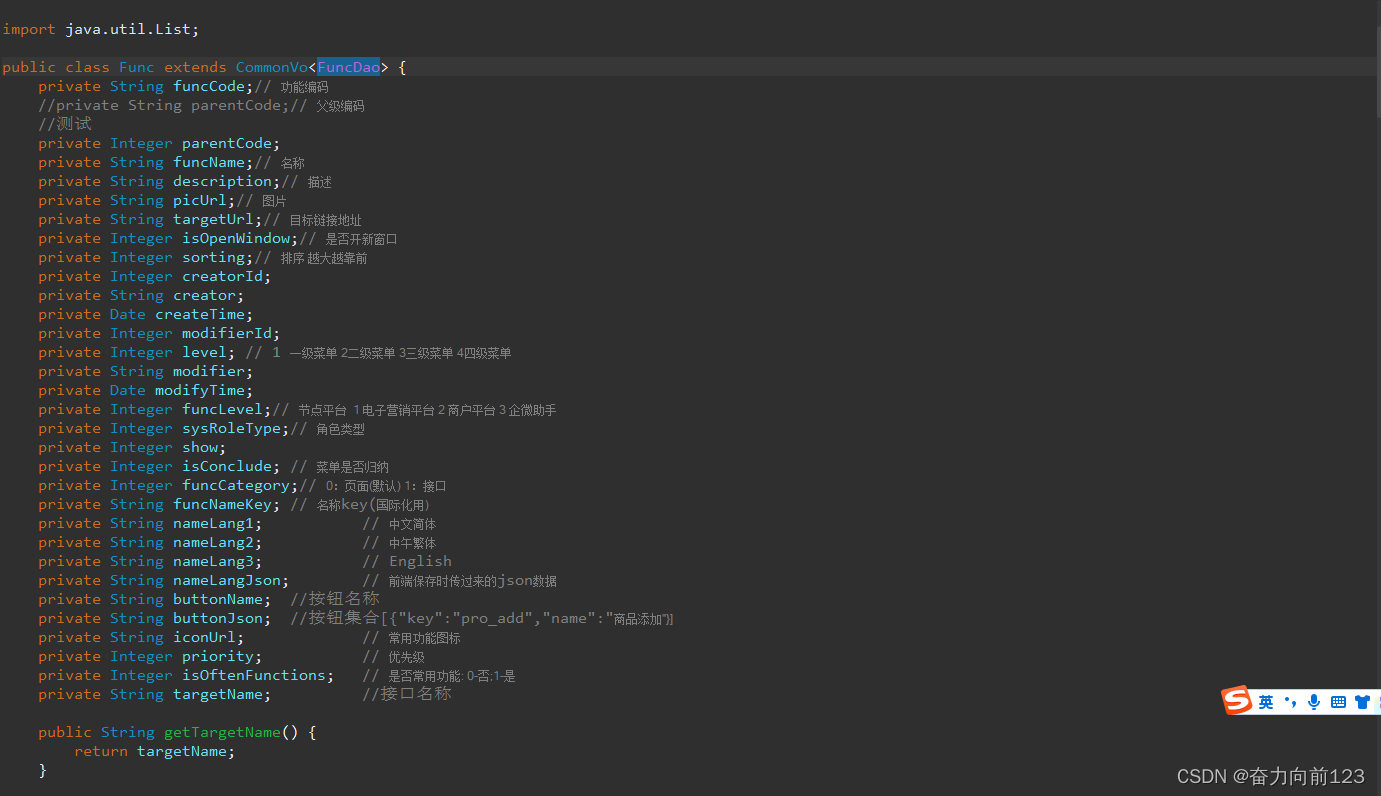Click the picUrl field name
1381x796 pixels.
point(200,200)
